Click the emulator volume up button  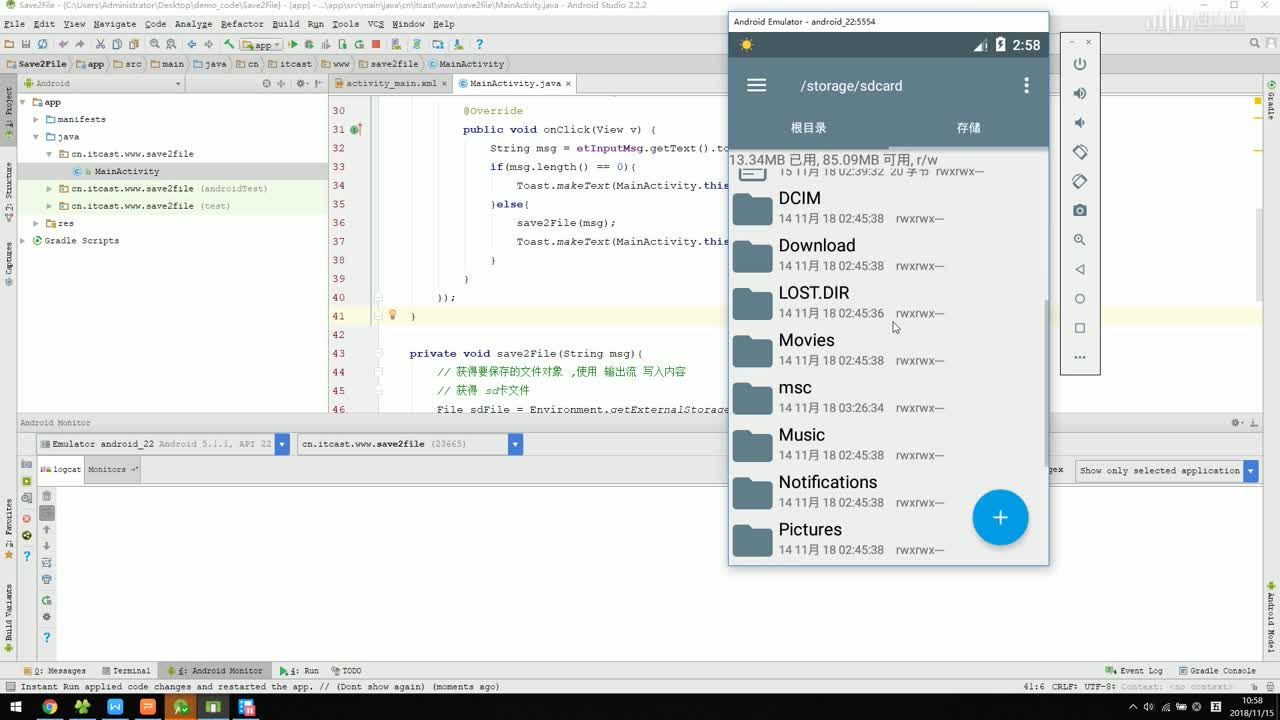point(1079,93)
